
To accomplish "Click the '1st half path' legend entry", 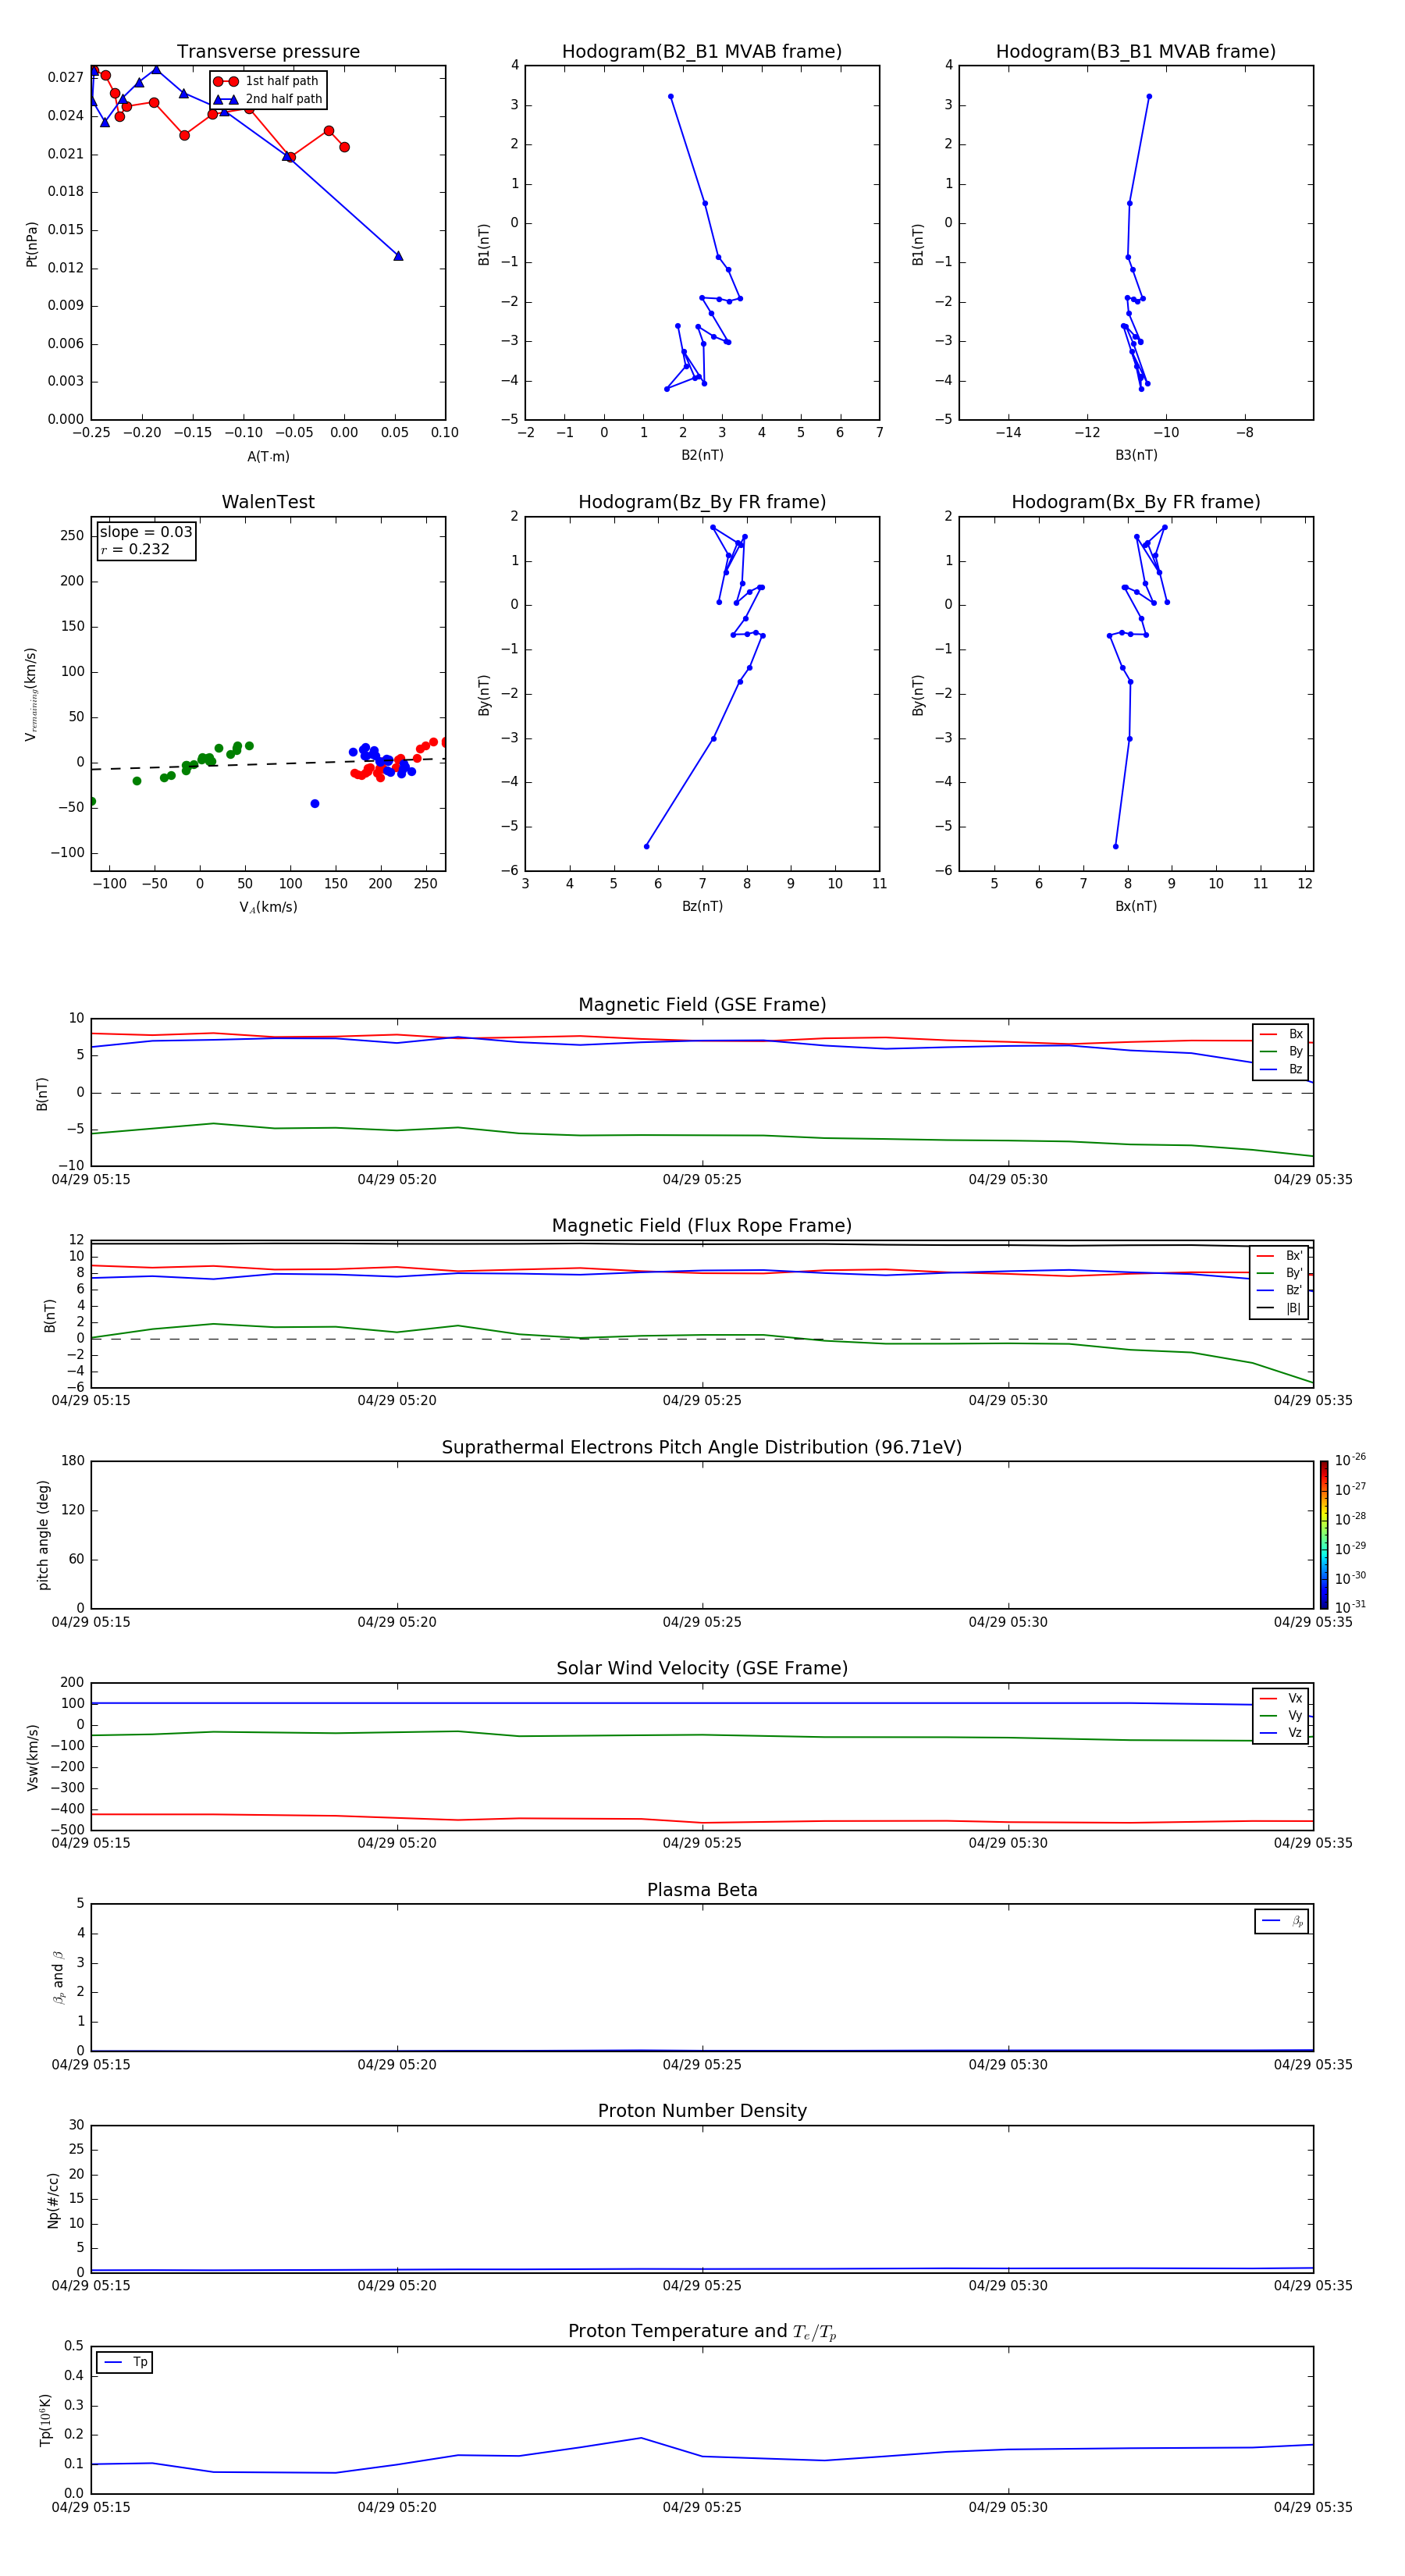I will click(266, 81).
